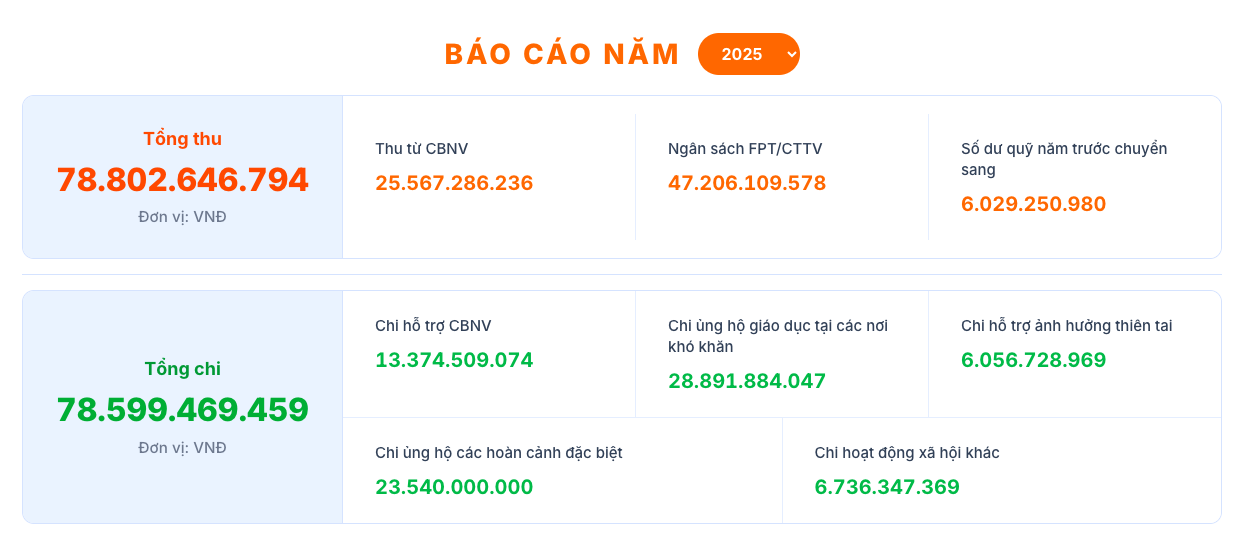Select the amount 13.374.509.074

click(454, 360)
